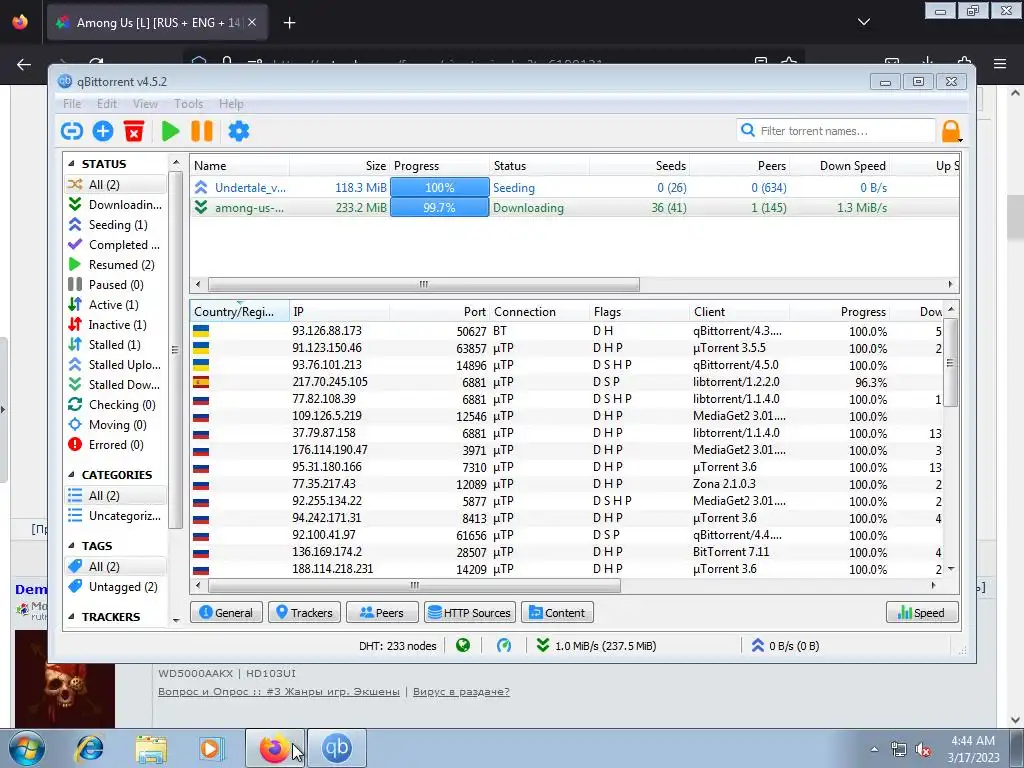Click the orange Pause torrent icon

pos(202,131)
